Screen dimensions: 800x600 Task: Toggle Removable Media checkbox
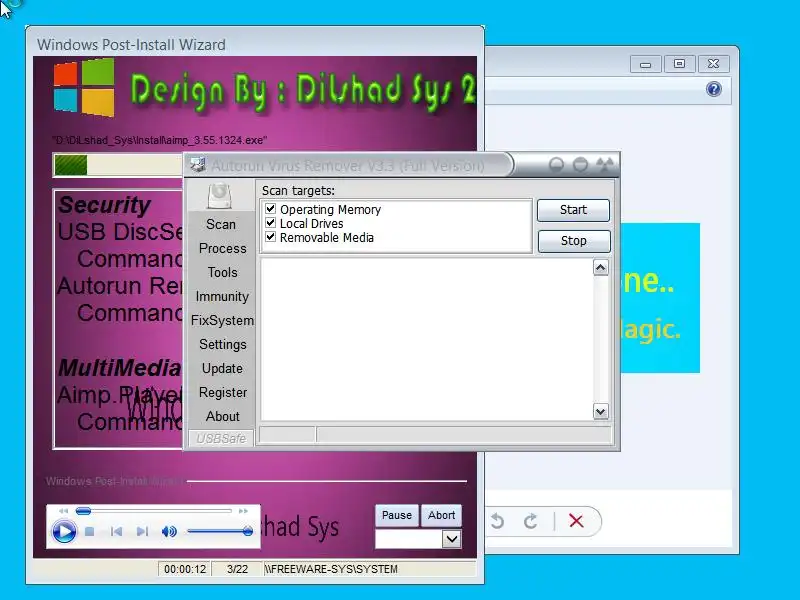click(270, 237)
